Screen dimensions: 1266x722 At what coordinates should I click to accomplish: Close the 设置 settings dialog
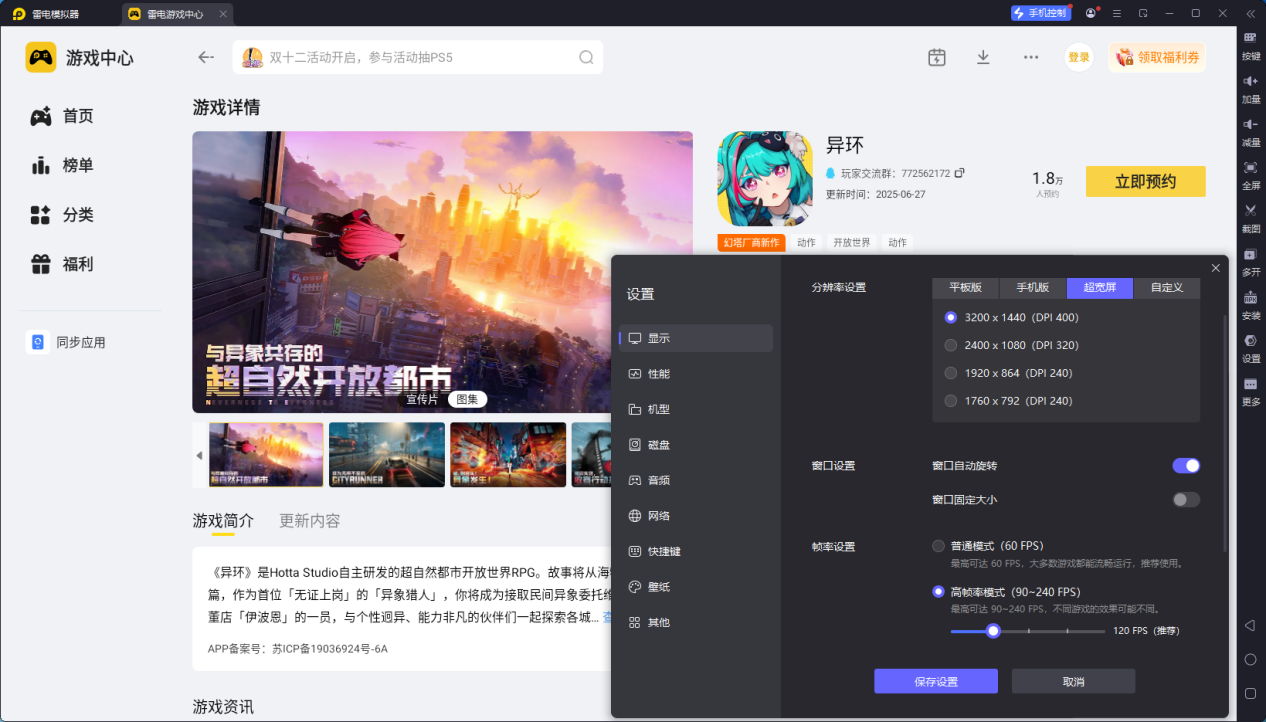pos(1216,268)
